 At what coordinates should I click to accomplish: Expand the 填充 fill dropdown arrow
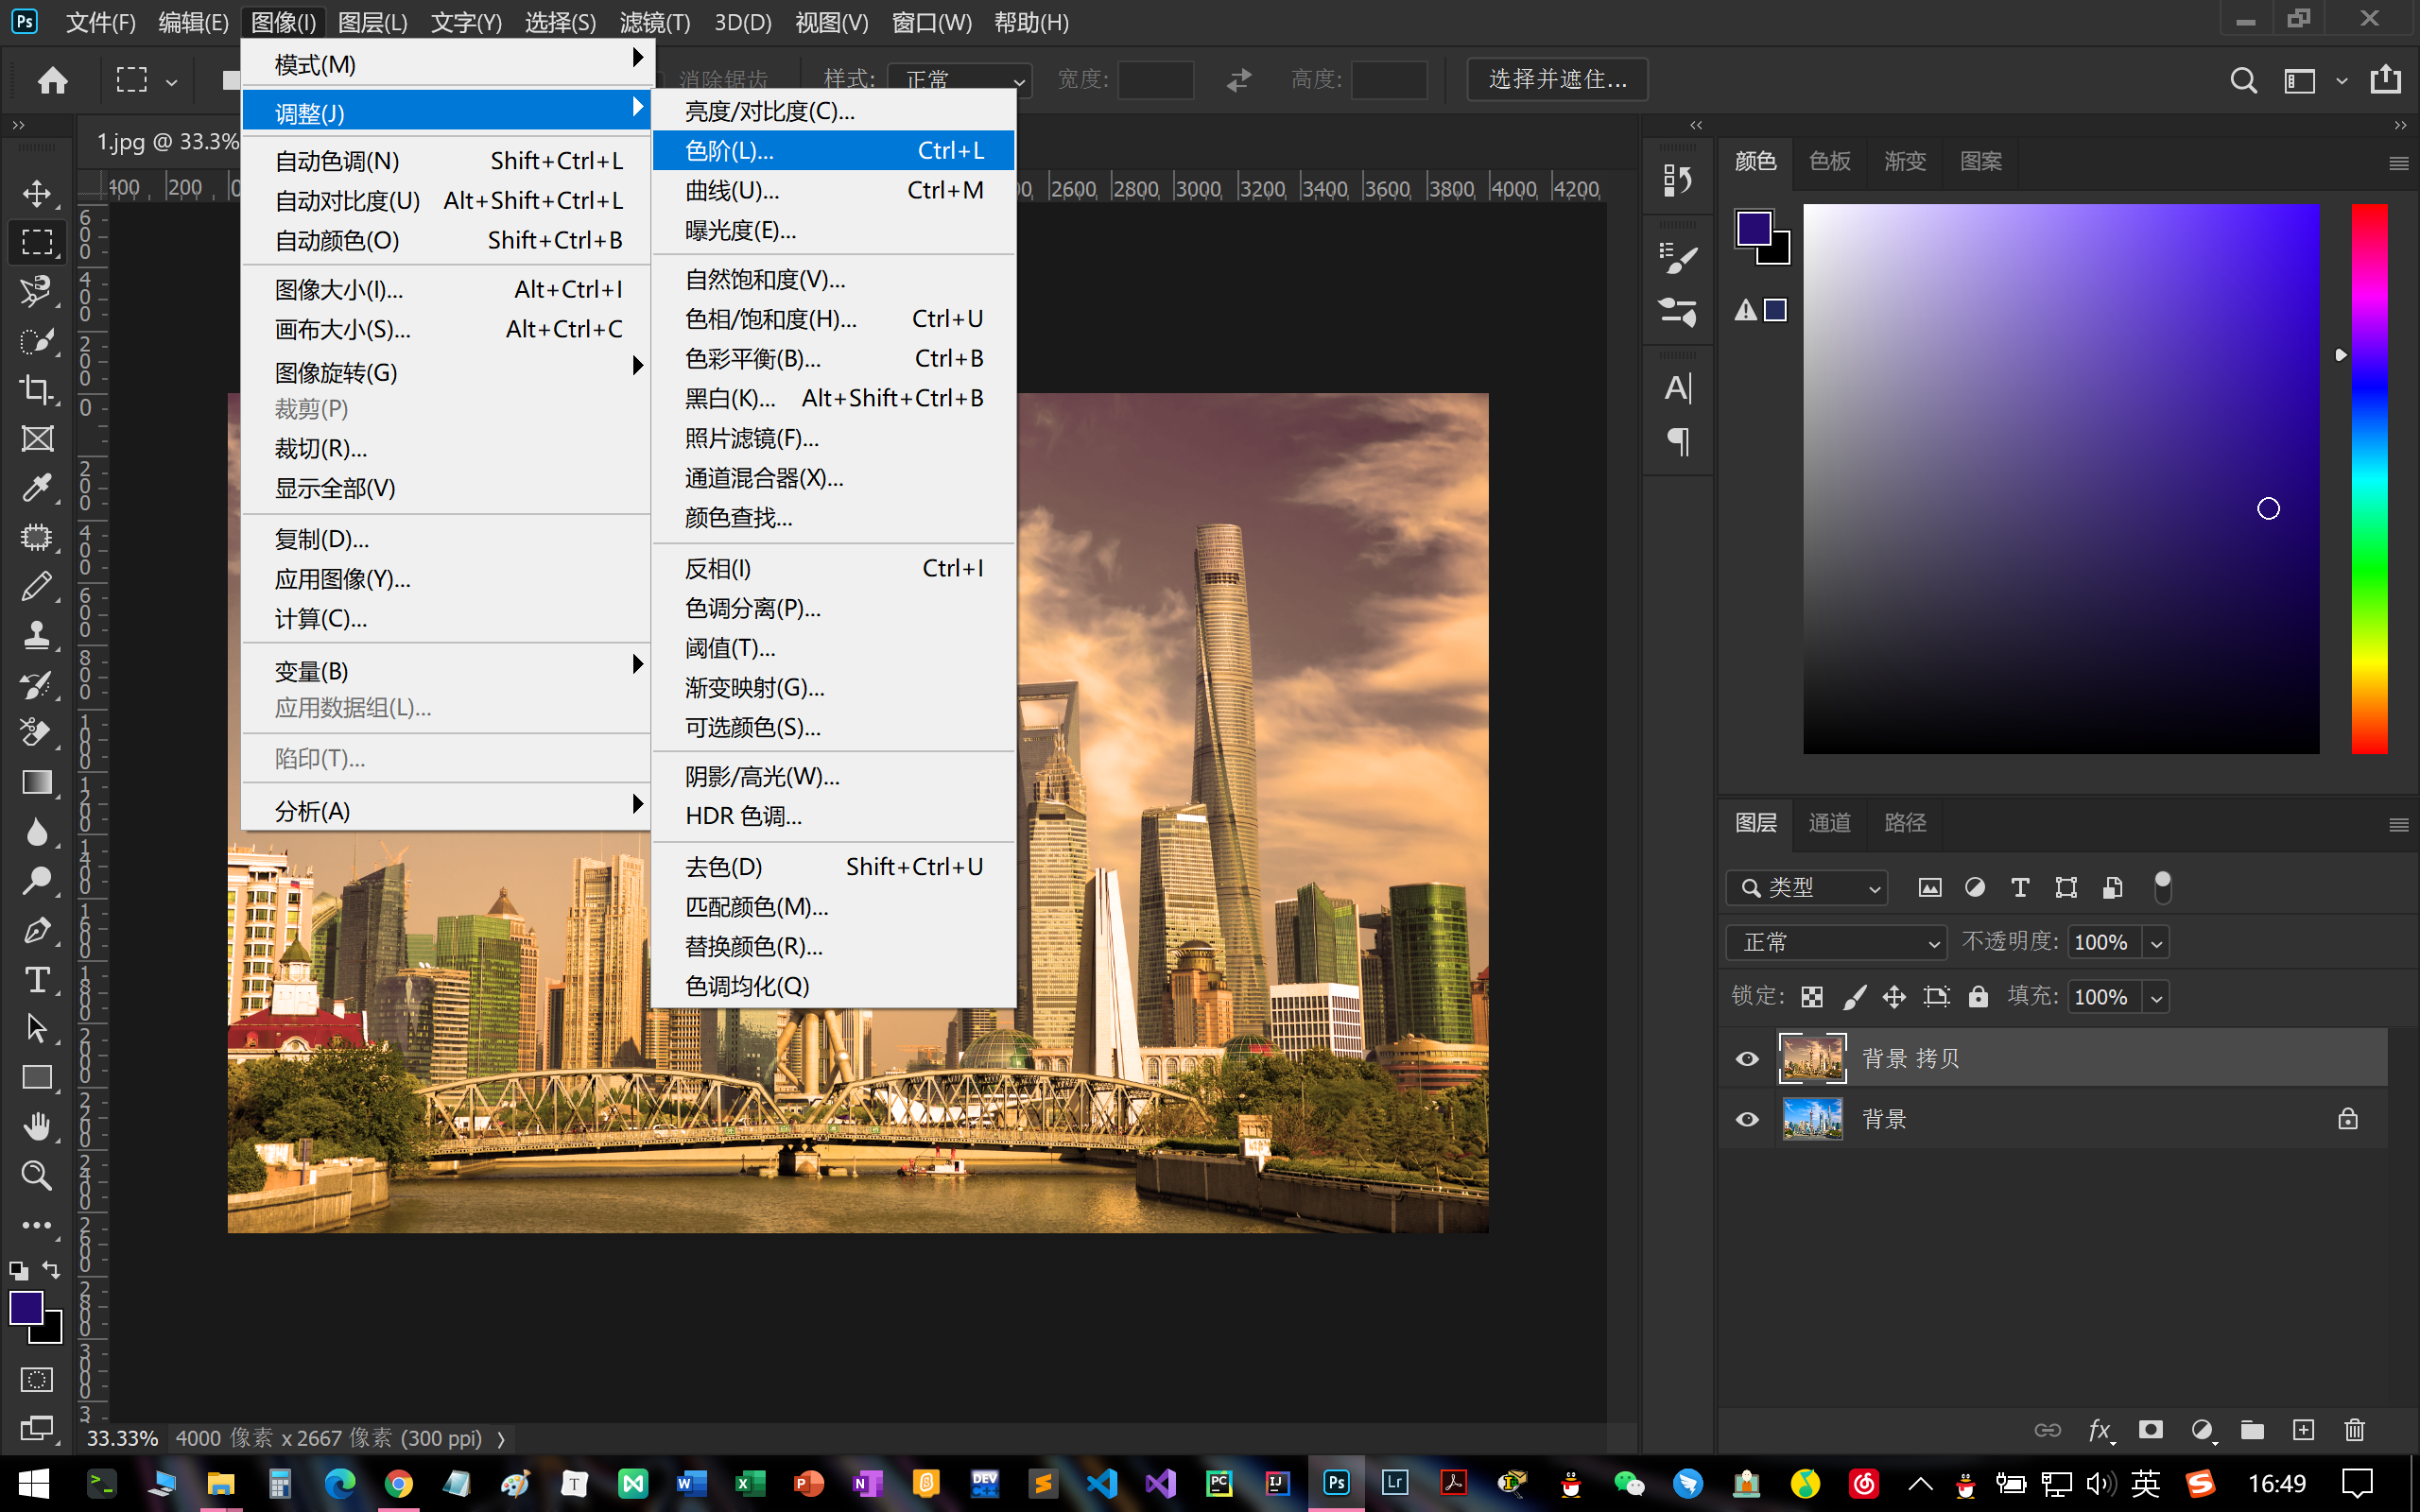click(x=2157, y=998)
